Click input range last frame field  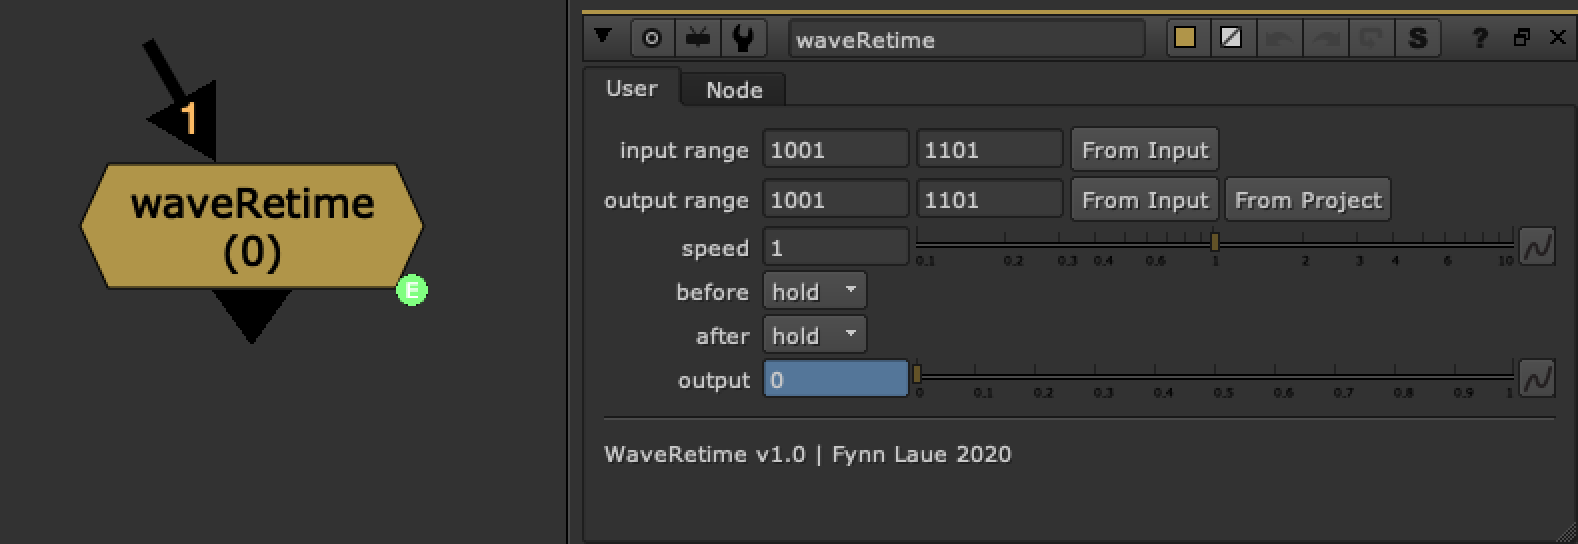tap(990, 150)
